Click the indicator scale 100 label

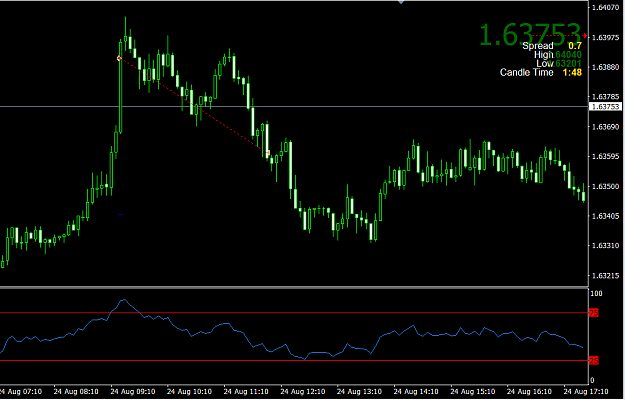(x=596, y=293)
